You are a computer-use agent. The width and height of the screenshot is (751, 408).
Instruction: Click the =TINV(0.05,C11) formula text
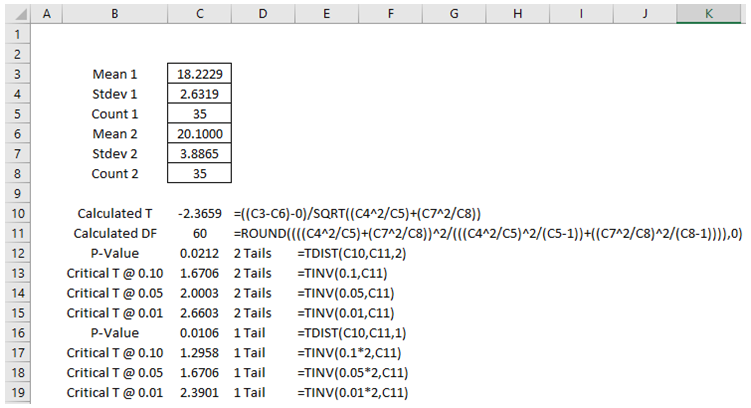(345, 293)
